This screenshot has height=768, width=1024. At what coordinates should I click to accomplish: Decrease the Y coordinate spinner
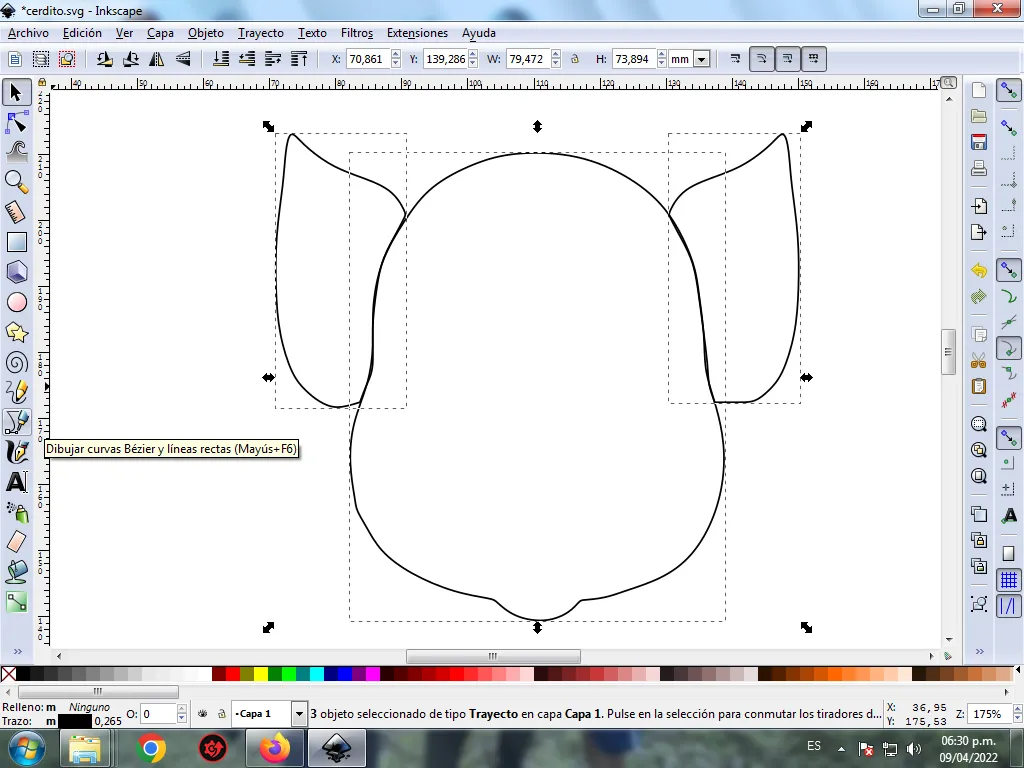[473, 63]
